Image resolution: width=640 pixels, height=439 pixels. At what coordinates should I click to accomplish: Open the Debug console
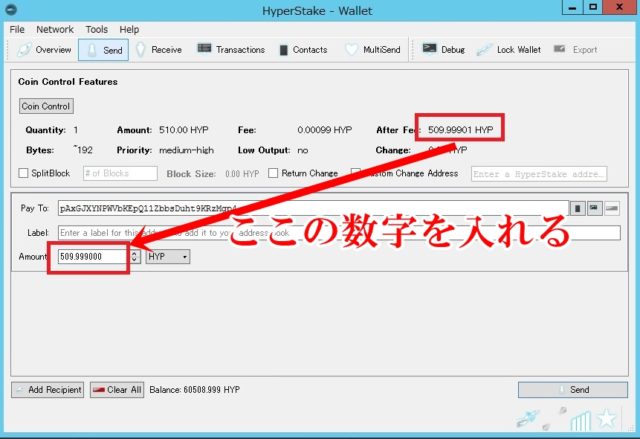[x=443, y=50]
